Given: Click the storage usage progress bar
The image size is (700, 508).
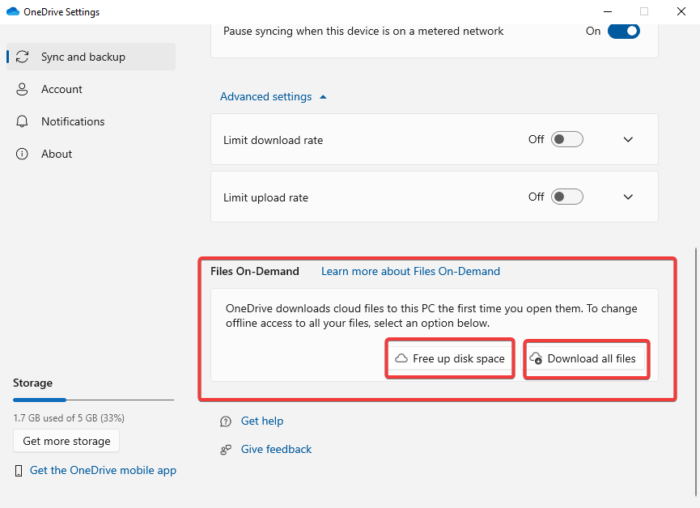Looking at the screenshot, I should (93, 400).
